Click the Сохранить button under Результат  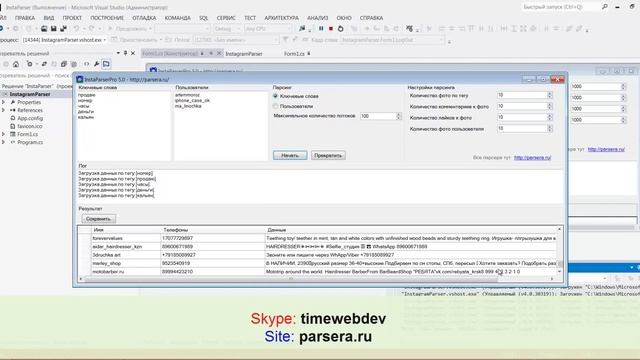[x=98, y=219]
